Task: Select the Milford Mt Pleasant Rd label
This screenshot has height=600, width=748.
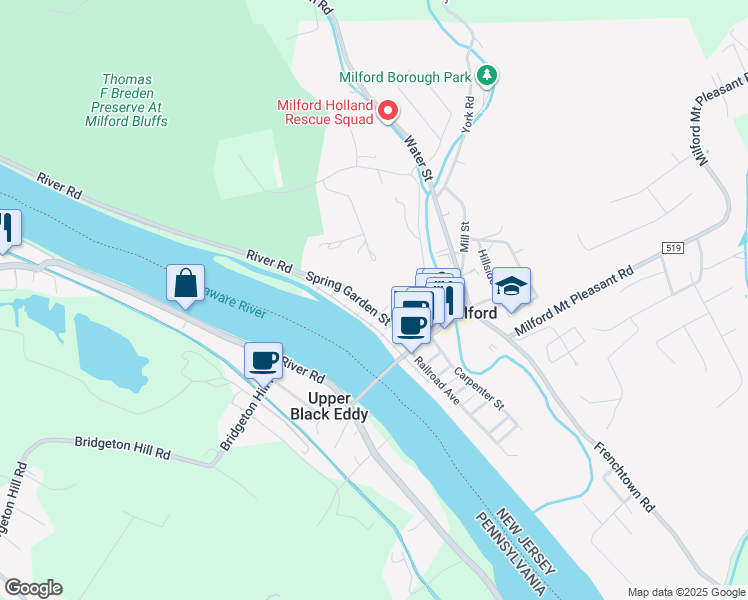Action: [574, 300]
